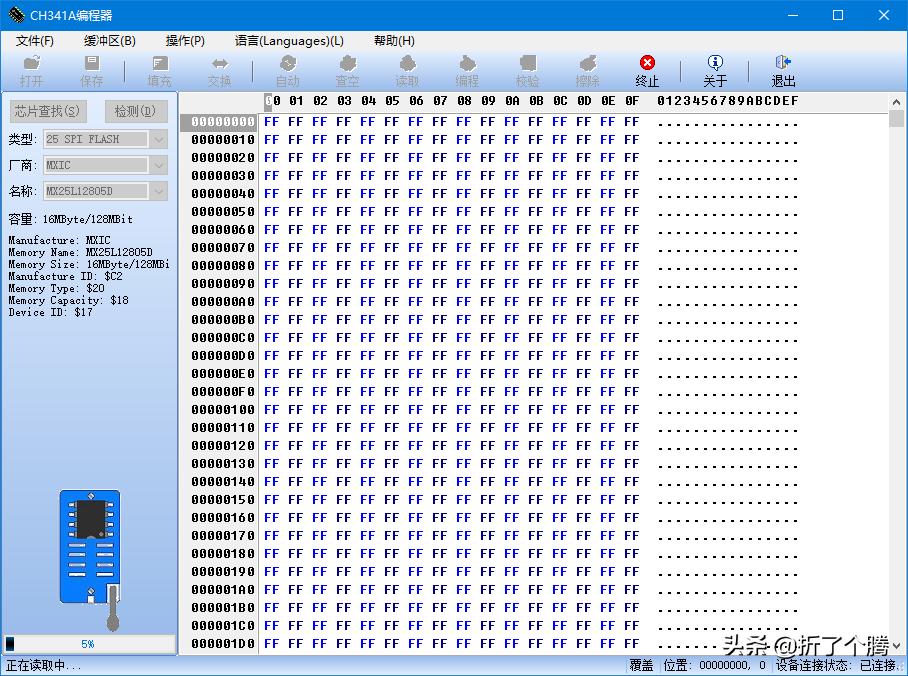Click the 覆盖 overwrite mode status indicator
Image resolution: width=908 pixels, height=676 pixels.
[x=642, y=666]
